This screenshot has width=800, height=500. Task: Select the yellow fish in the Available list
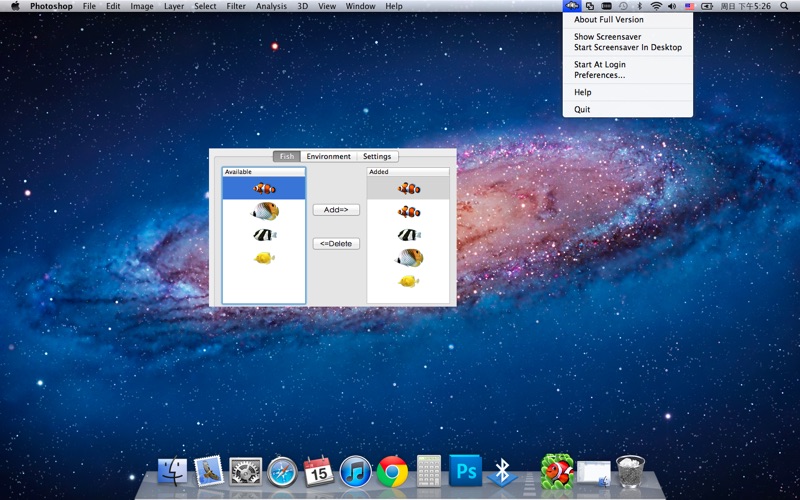(x=264, y=258)
